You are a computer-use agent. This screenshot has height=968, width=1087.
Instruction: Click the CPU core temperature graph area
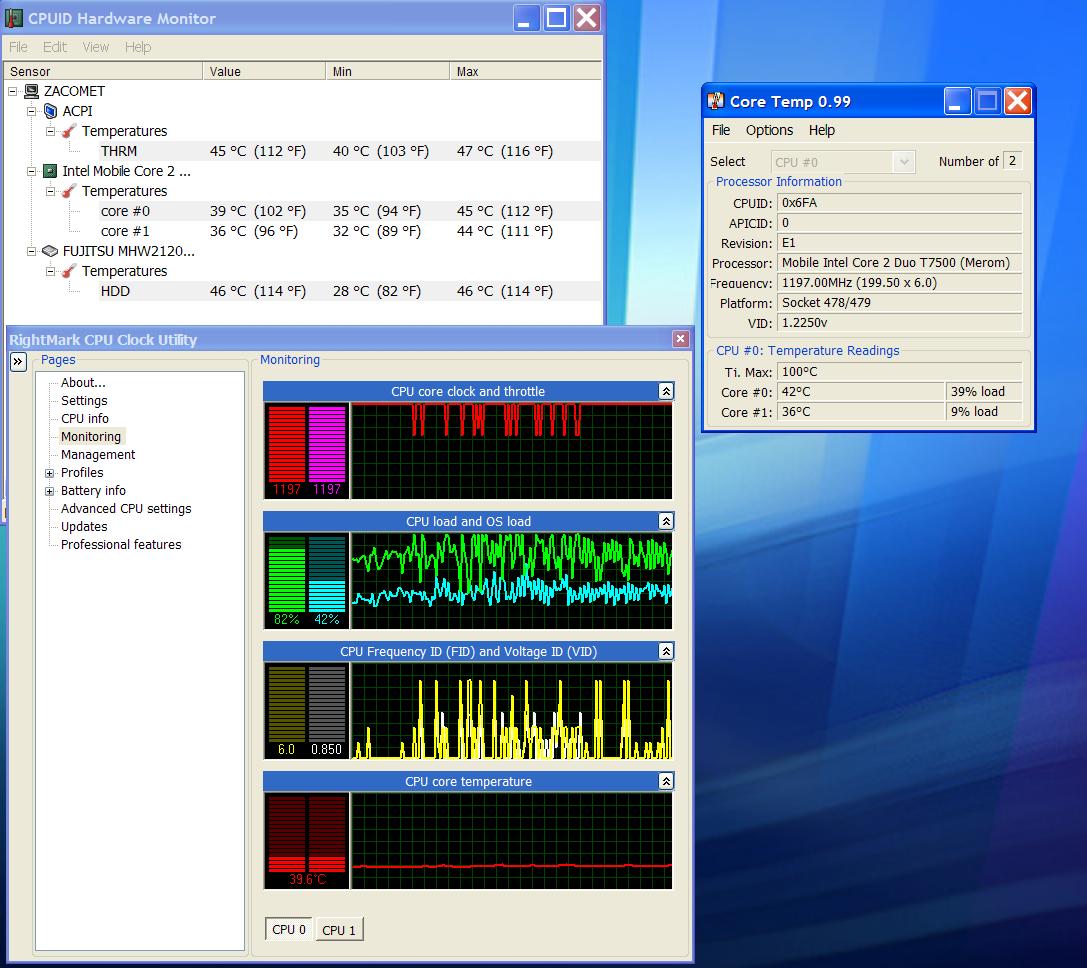tap(512, 840)
